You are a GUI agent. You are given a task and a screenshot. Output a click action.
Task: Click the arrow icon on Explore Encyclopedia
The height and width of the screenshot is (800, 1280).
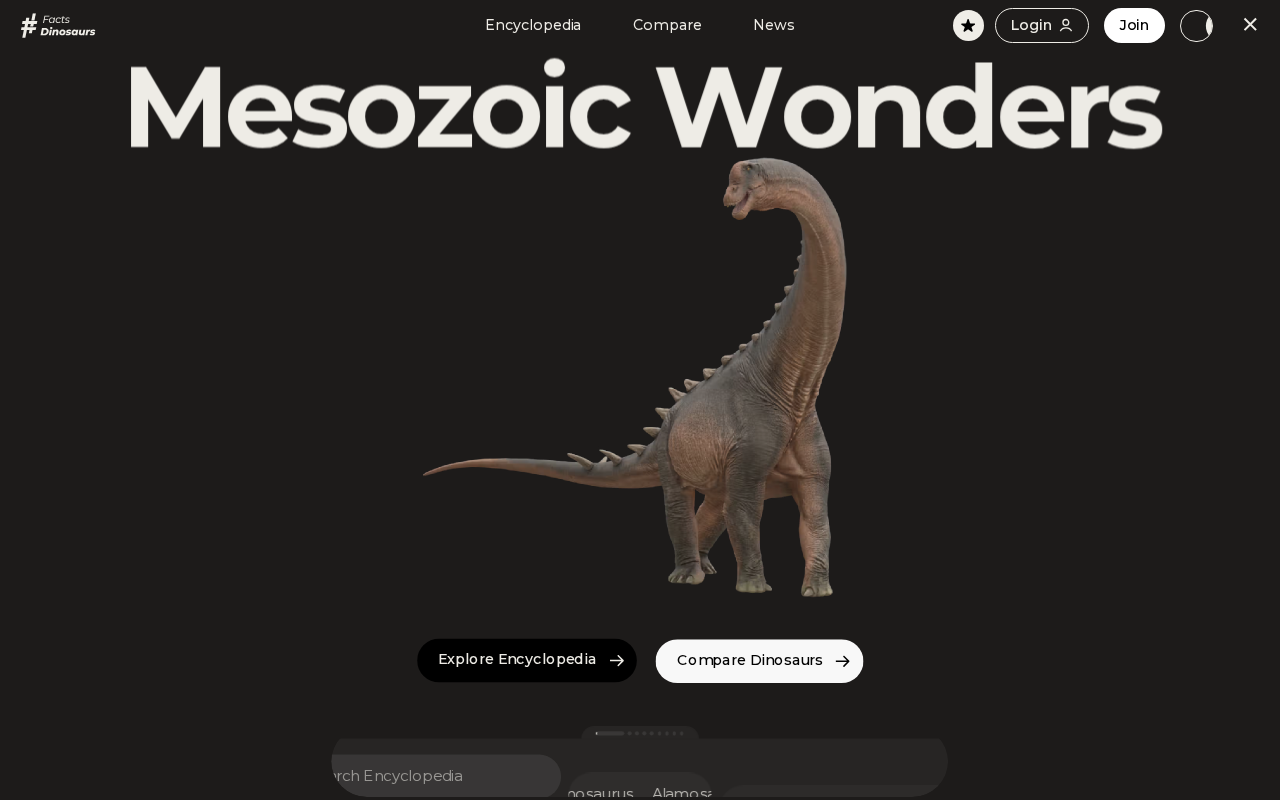(616, 661)
